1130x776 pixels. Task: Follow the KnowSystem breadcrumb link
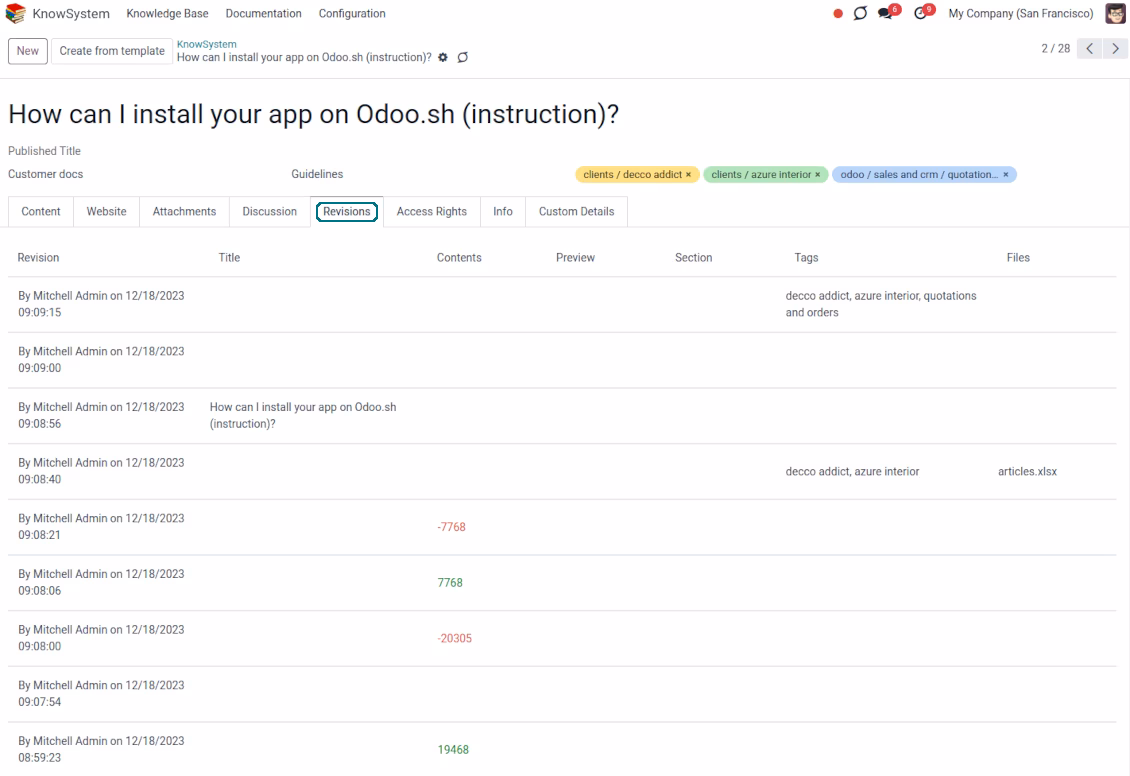coord(207,44)
